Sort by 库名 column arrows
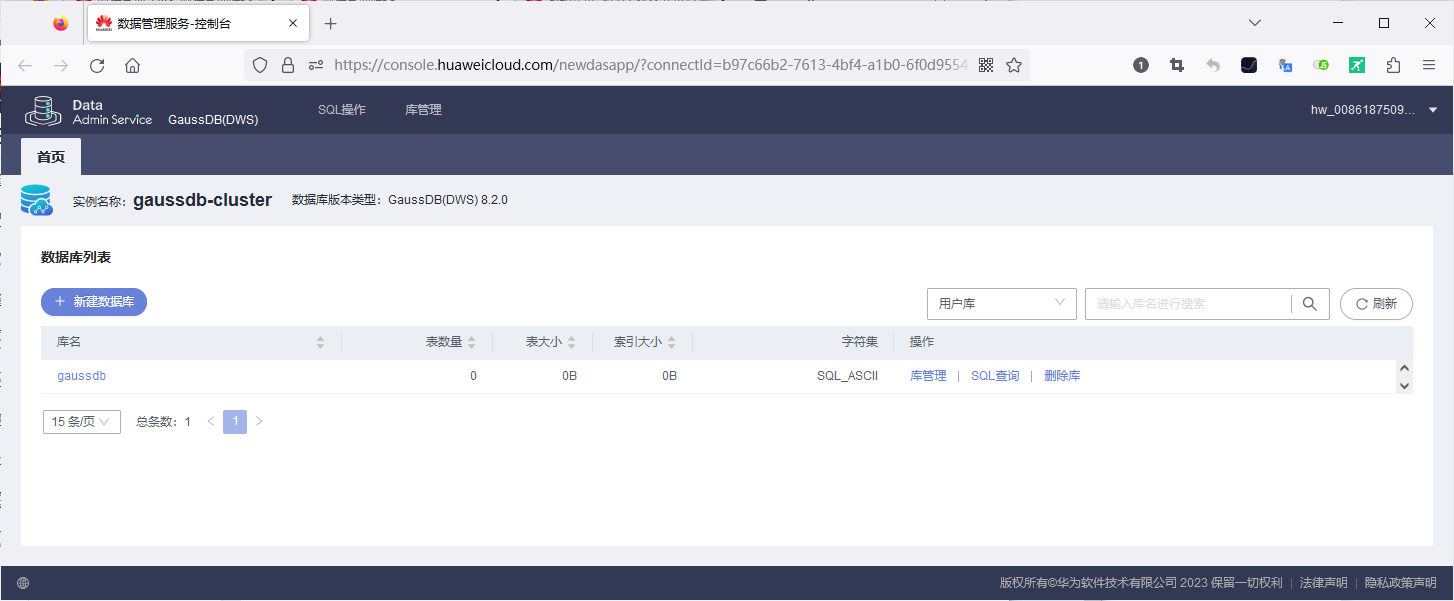Image resolution: width=1454 pixels, height=601 pixels. click(320, 342)
